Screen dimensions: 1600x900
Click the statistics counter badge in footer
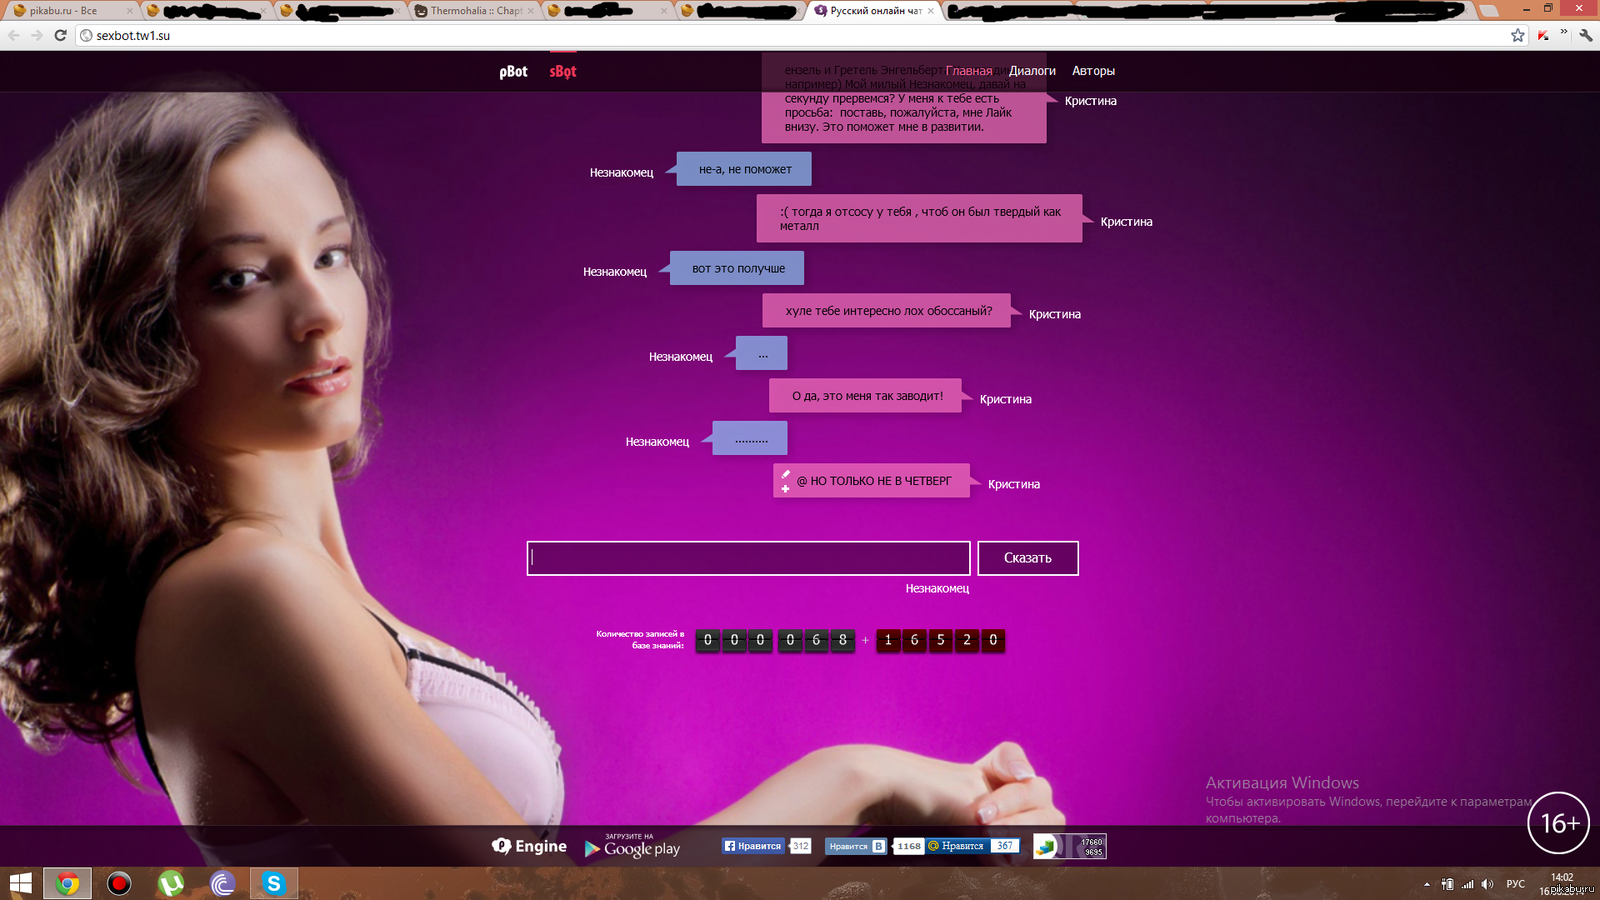pyautogui.click(x=1069, y=847)
